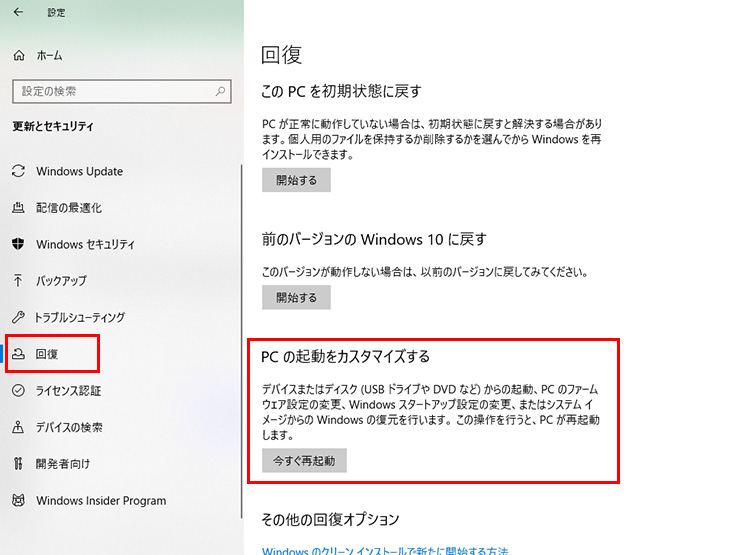Click the back arrow icon
The height and width of the screenshot is (555, 750).
point(19,13)
